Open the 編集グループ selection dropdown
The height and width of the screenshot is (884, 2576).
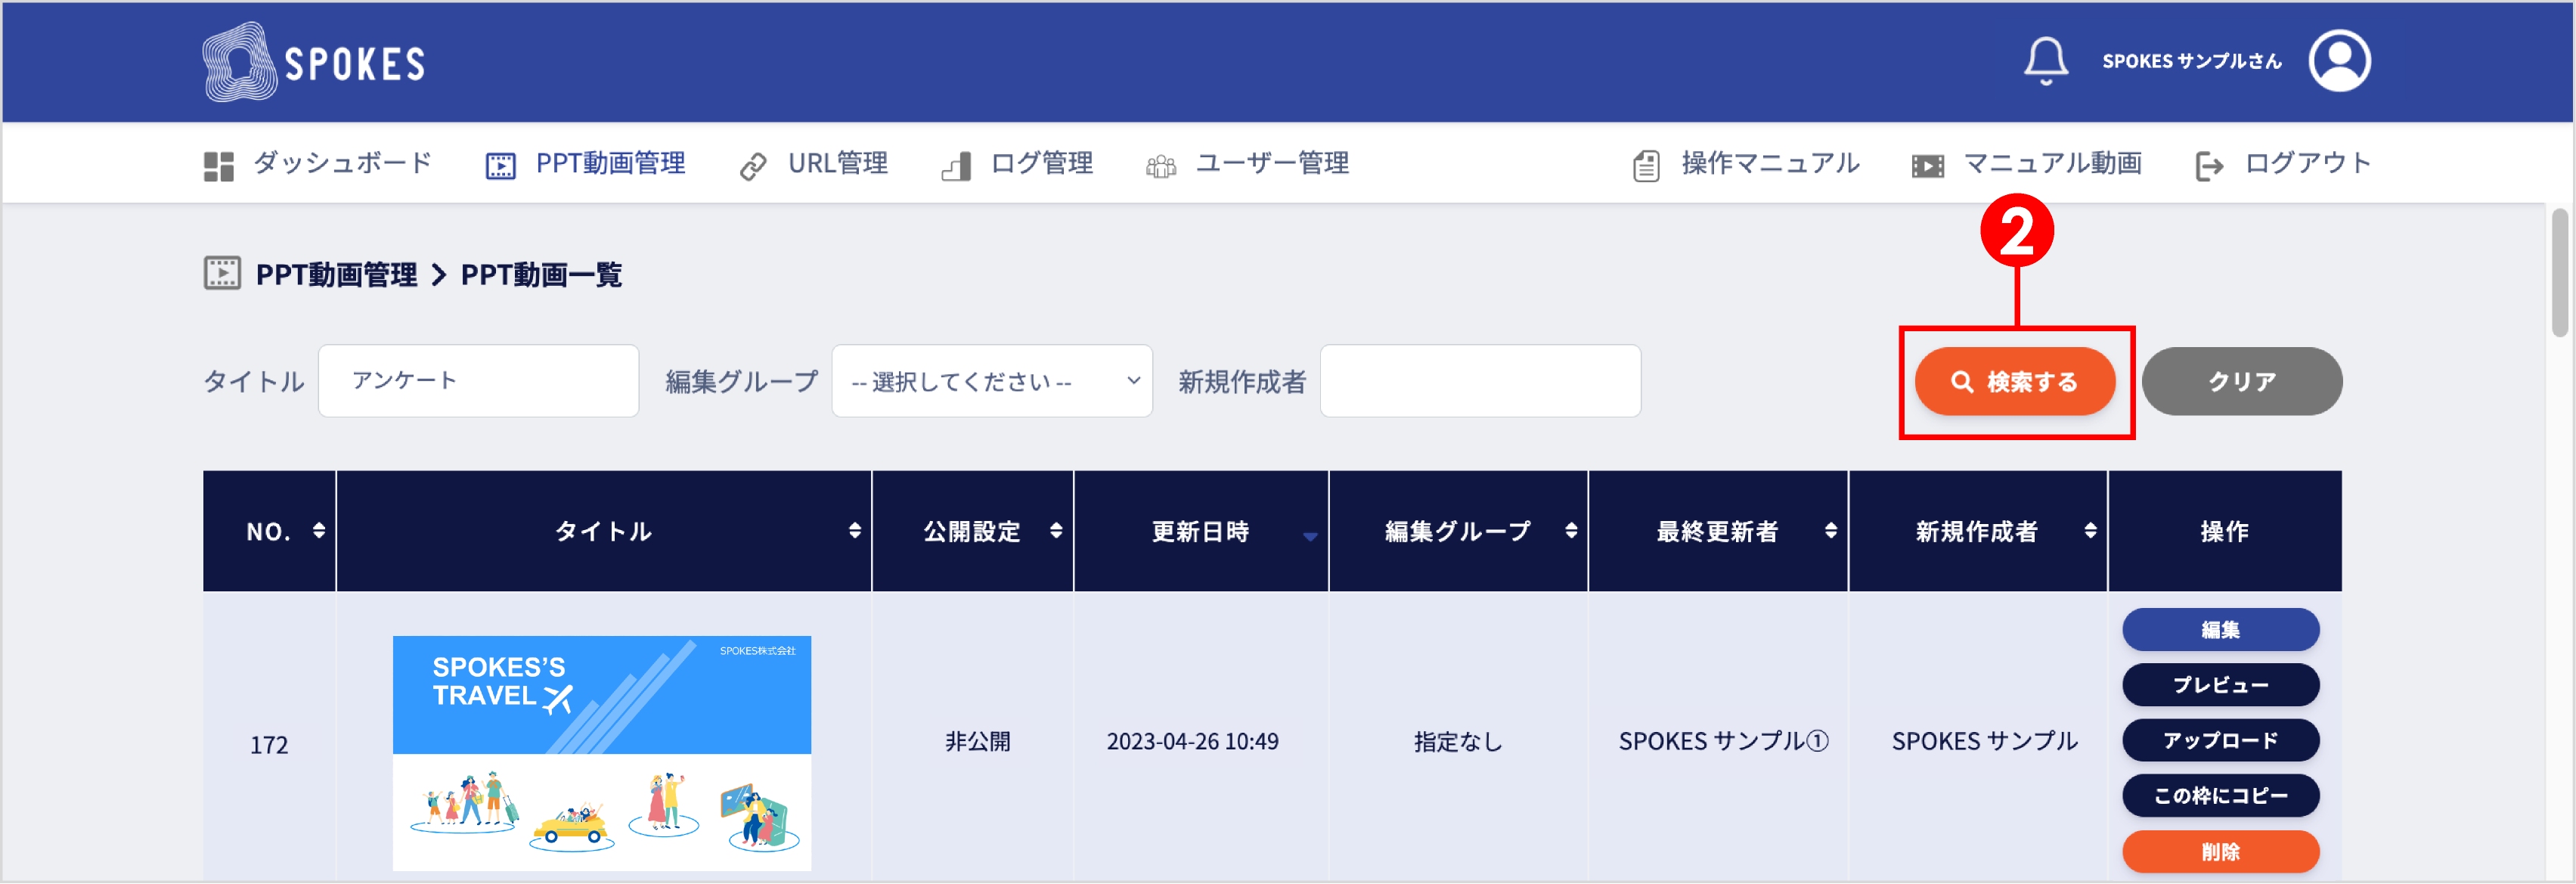991,381
